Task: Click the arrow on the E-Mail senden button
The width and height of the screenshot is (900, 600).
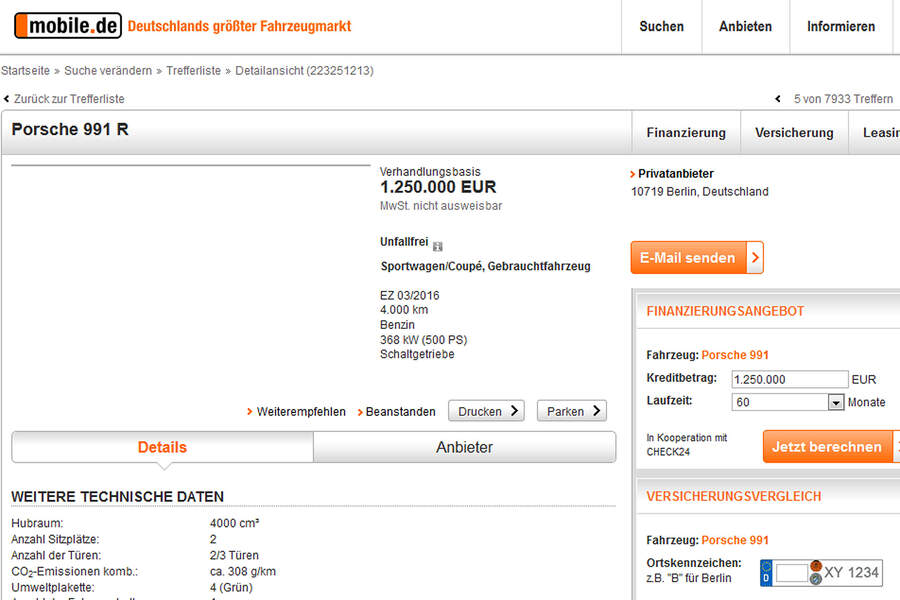Action: [755, 258]
